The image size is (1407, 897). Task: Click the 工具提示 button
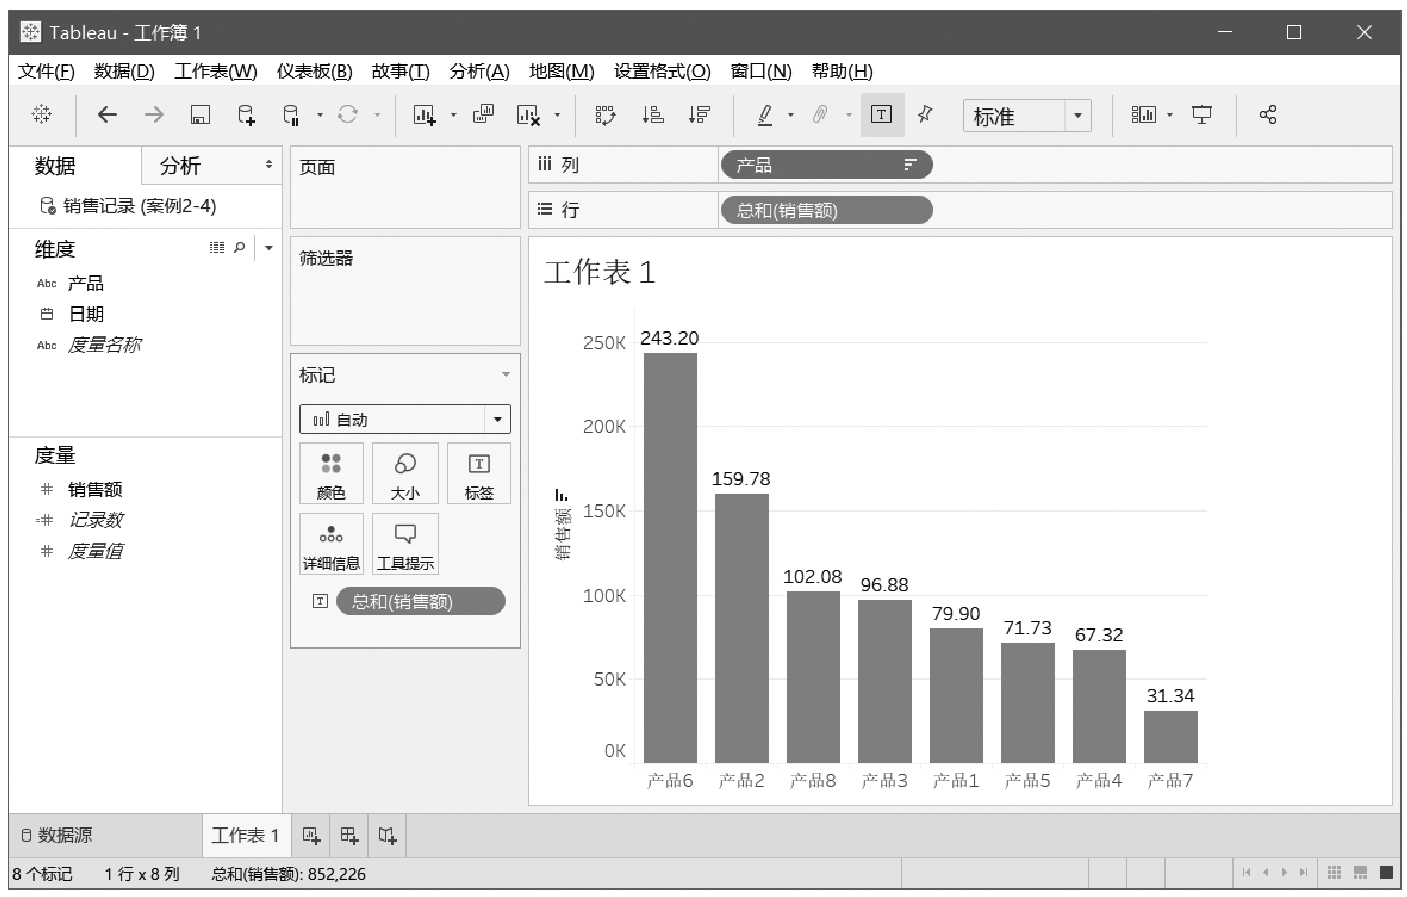[x=405, y=544]
